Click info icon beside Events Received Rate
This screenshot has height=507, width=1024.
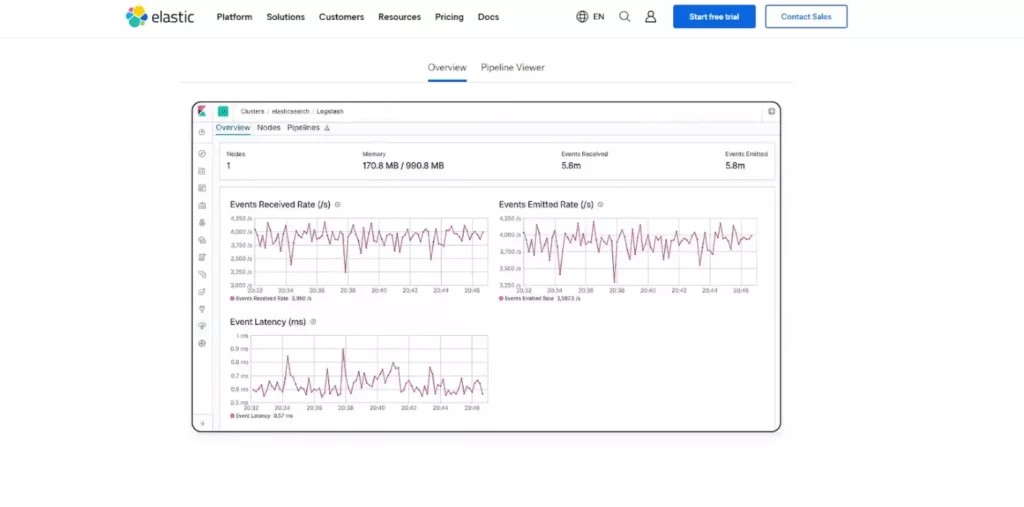338,204
